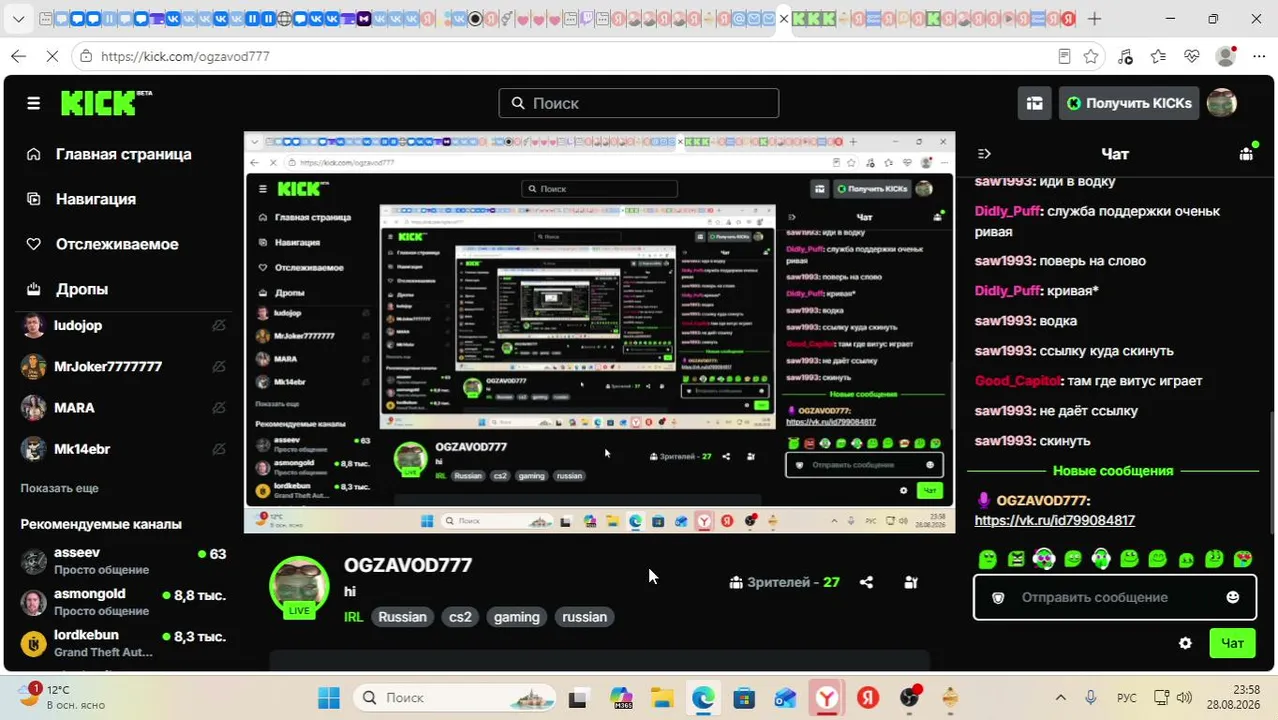The image size is (1278, 720).
Task: Open the vk.ru/id799084817 link in chat
Action: tap(1054, 520)
